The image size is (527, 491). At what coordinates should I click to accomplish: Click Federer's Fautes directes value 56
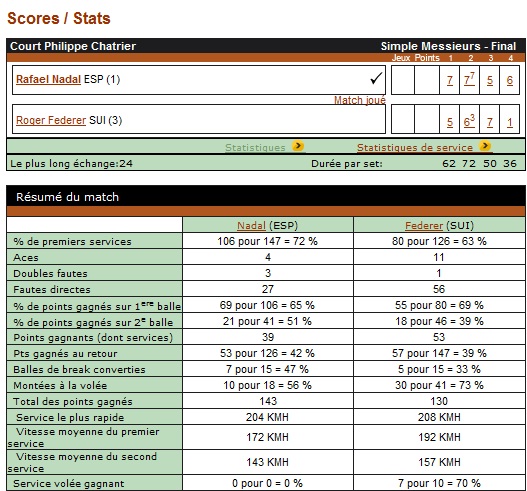(x=439, y=289)
